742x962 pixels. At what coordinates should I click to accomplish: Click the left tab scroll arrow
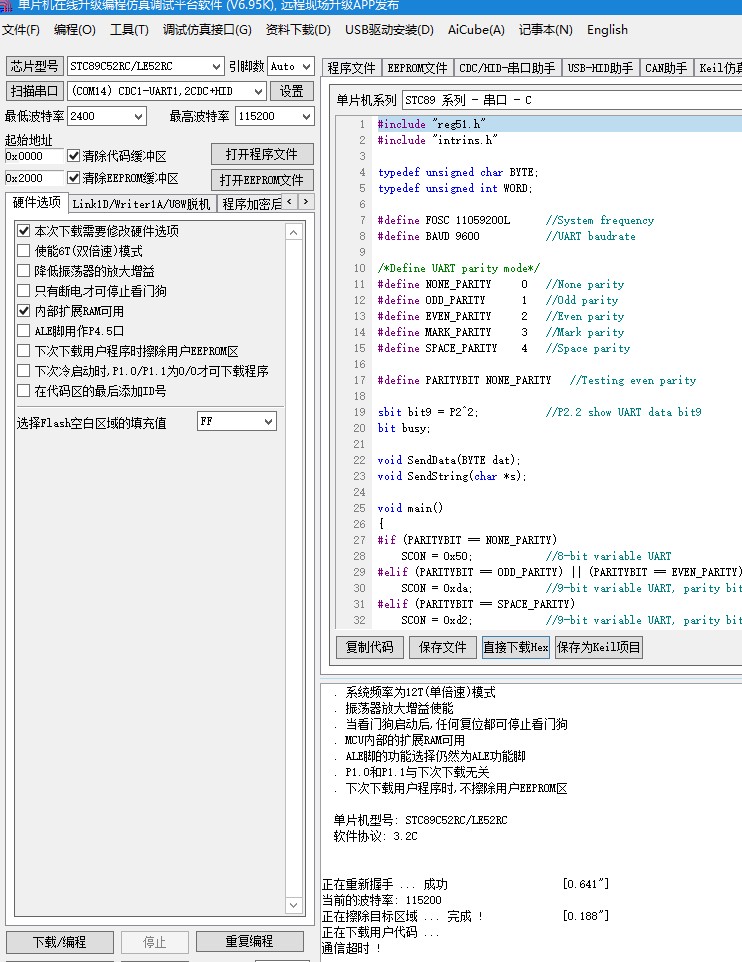290,201
